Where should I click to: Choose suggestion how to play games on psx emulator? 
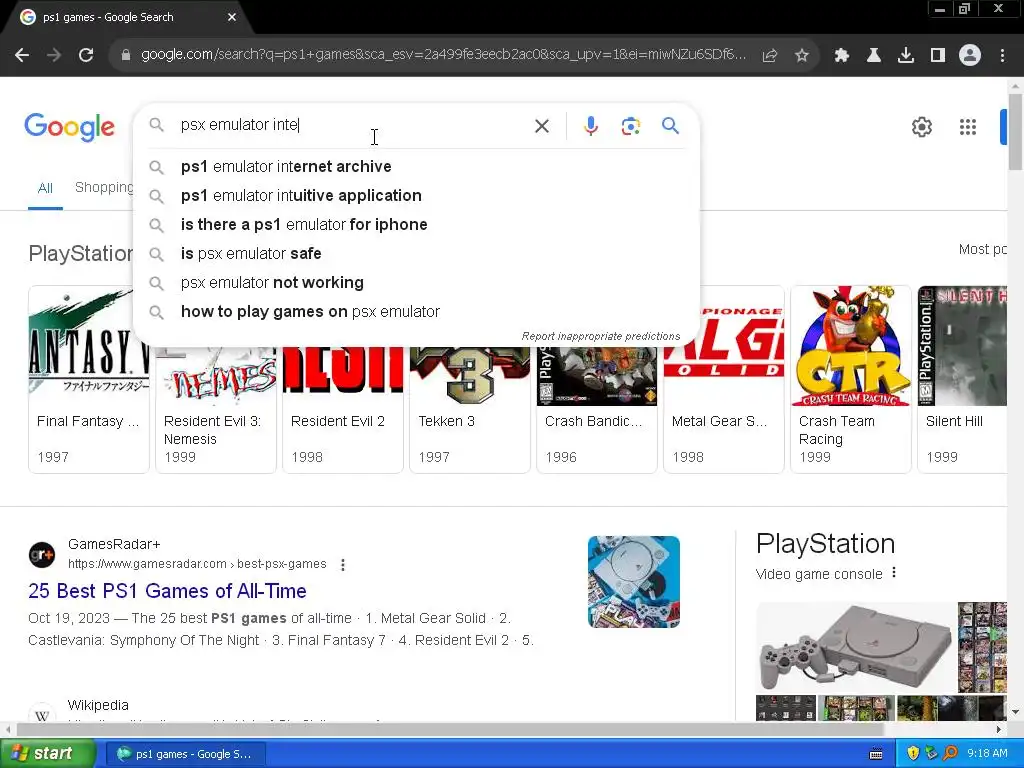[417, 312]
